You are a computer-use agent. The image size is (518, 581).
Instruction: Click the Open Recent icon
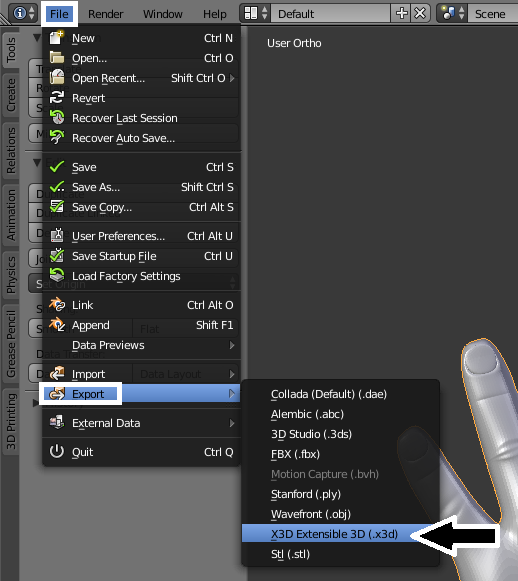coord(57,78)
